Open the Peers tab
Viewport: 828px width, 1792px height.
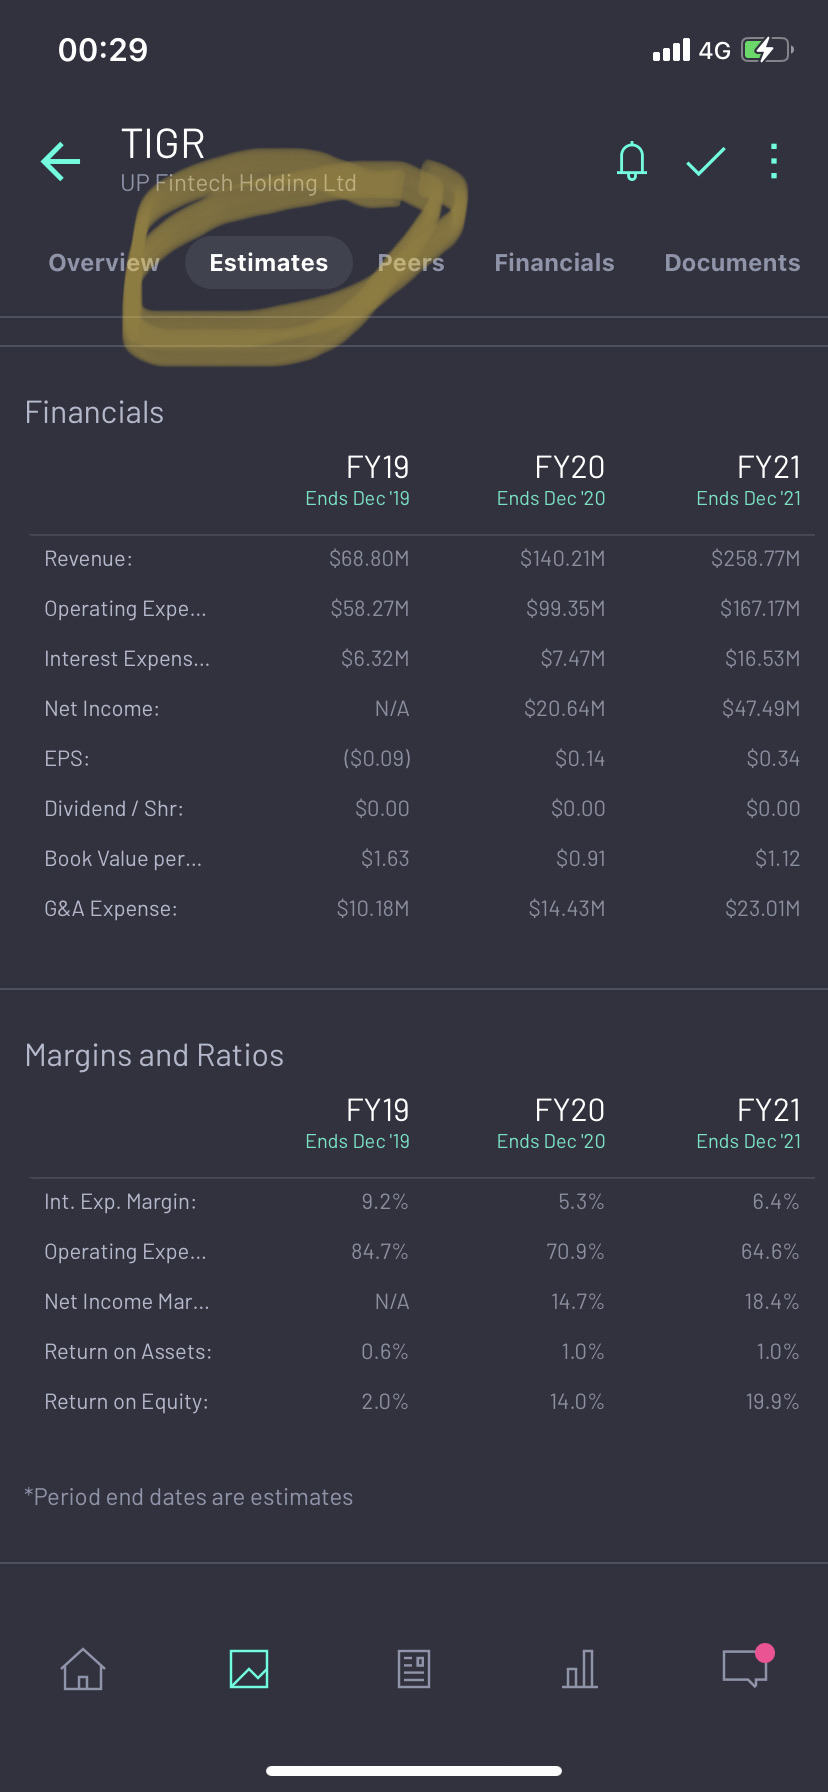411,263
